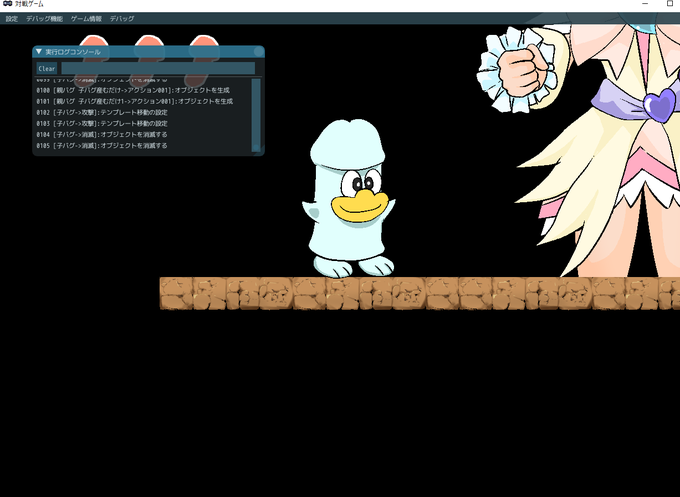The image size is (680, 497).
Task: Click the clenched fist of the large character
Action: (x=523, y=71)
